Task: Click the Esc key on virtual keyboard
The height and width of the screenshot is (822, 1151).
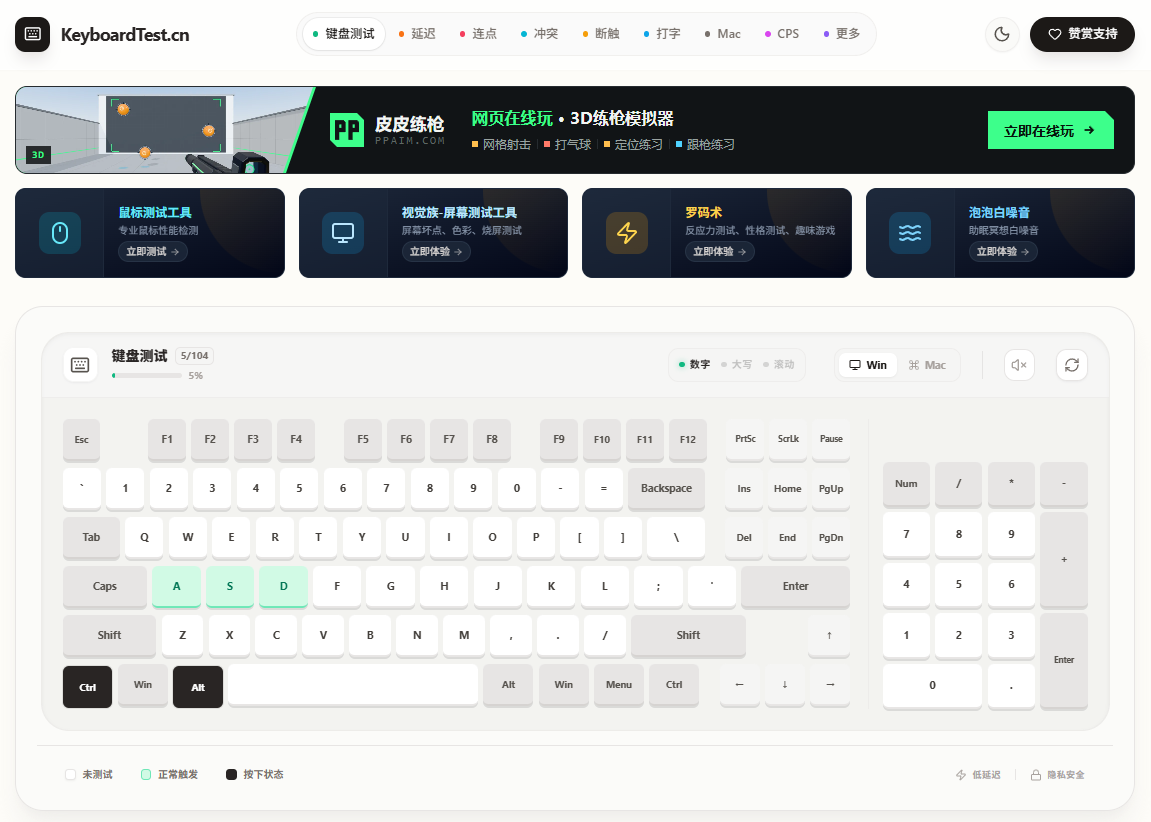Action: click(x=81, y=440)
